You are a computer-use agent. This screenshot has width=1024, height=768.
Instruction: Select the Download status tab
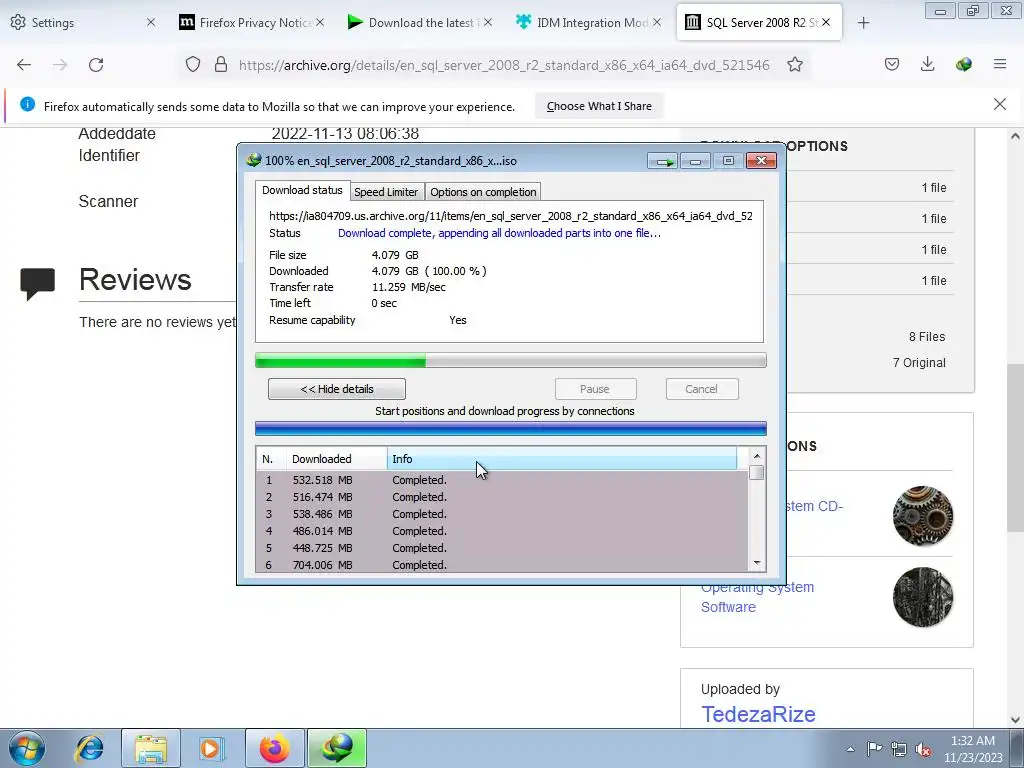click(302, 190)
